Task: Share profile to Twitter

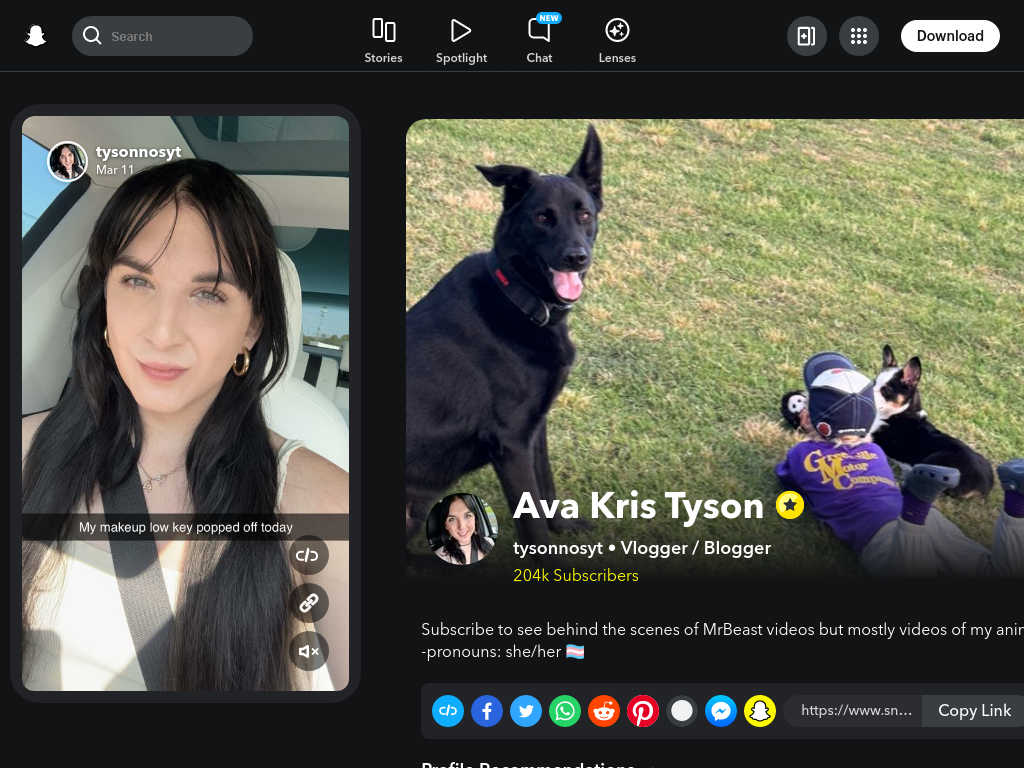Action: (x=526, y=711)
